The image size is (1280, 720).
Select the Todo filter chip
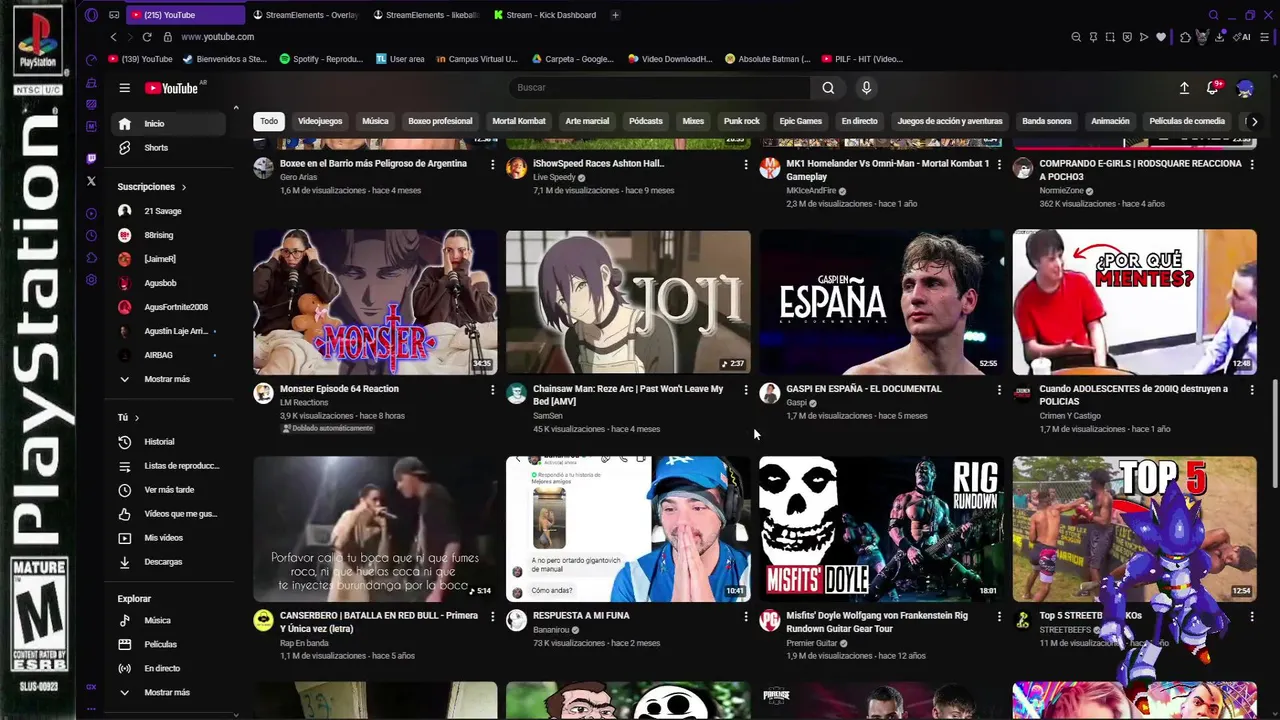click(269, 121)
